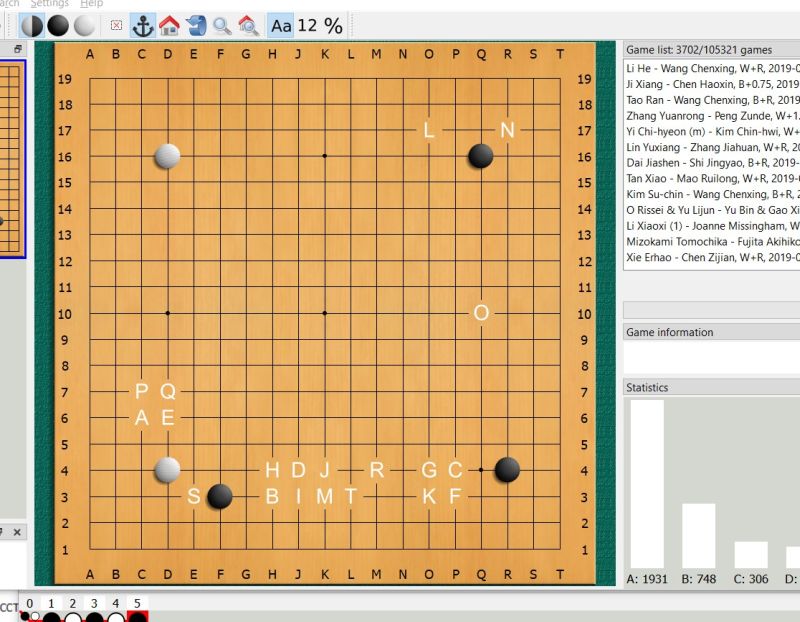800x622 pixels.
Task: Click the red house home icon
Action: click(x=169, y=26)
